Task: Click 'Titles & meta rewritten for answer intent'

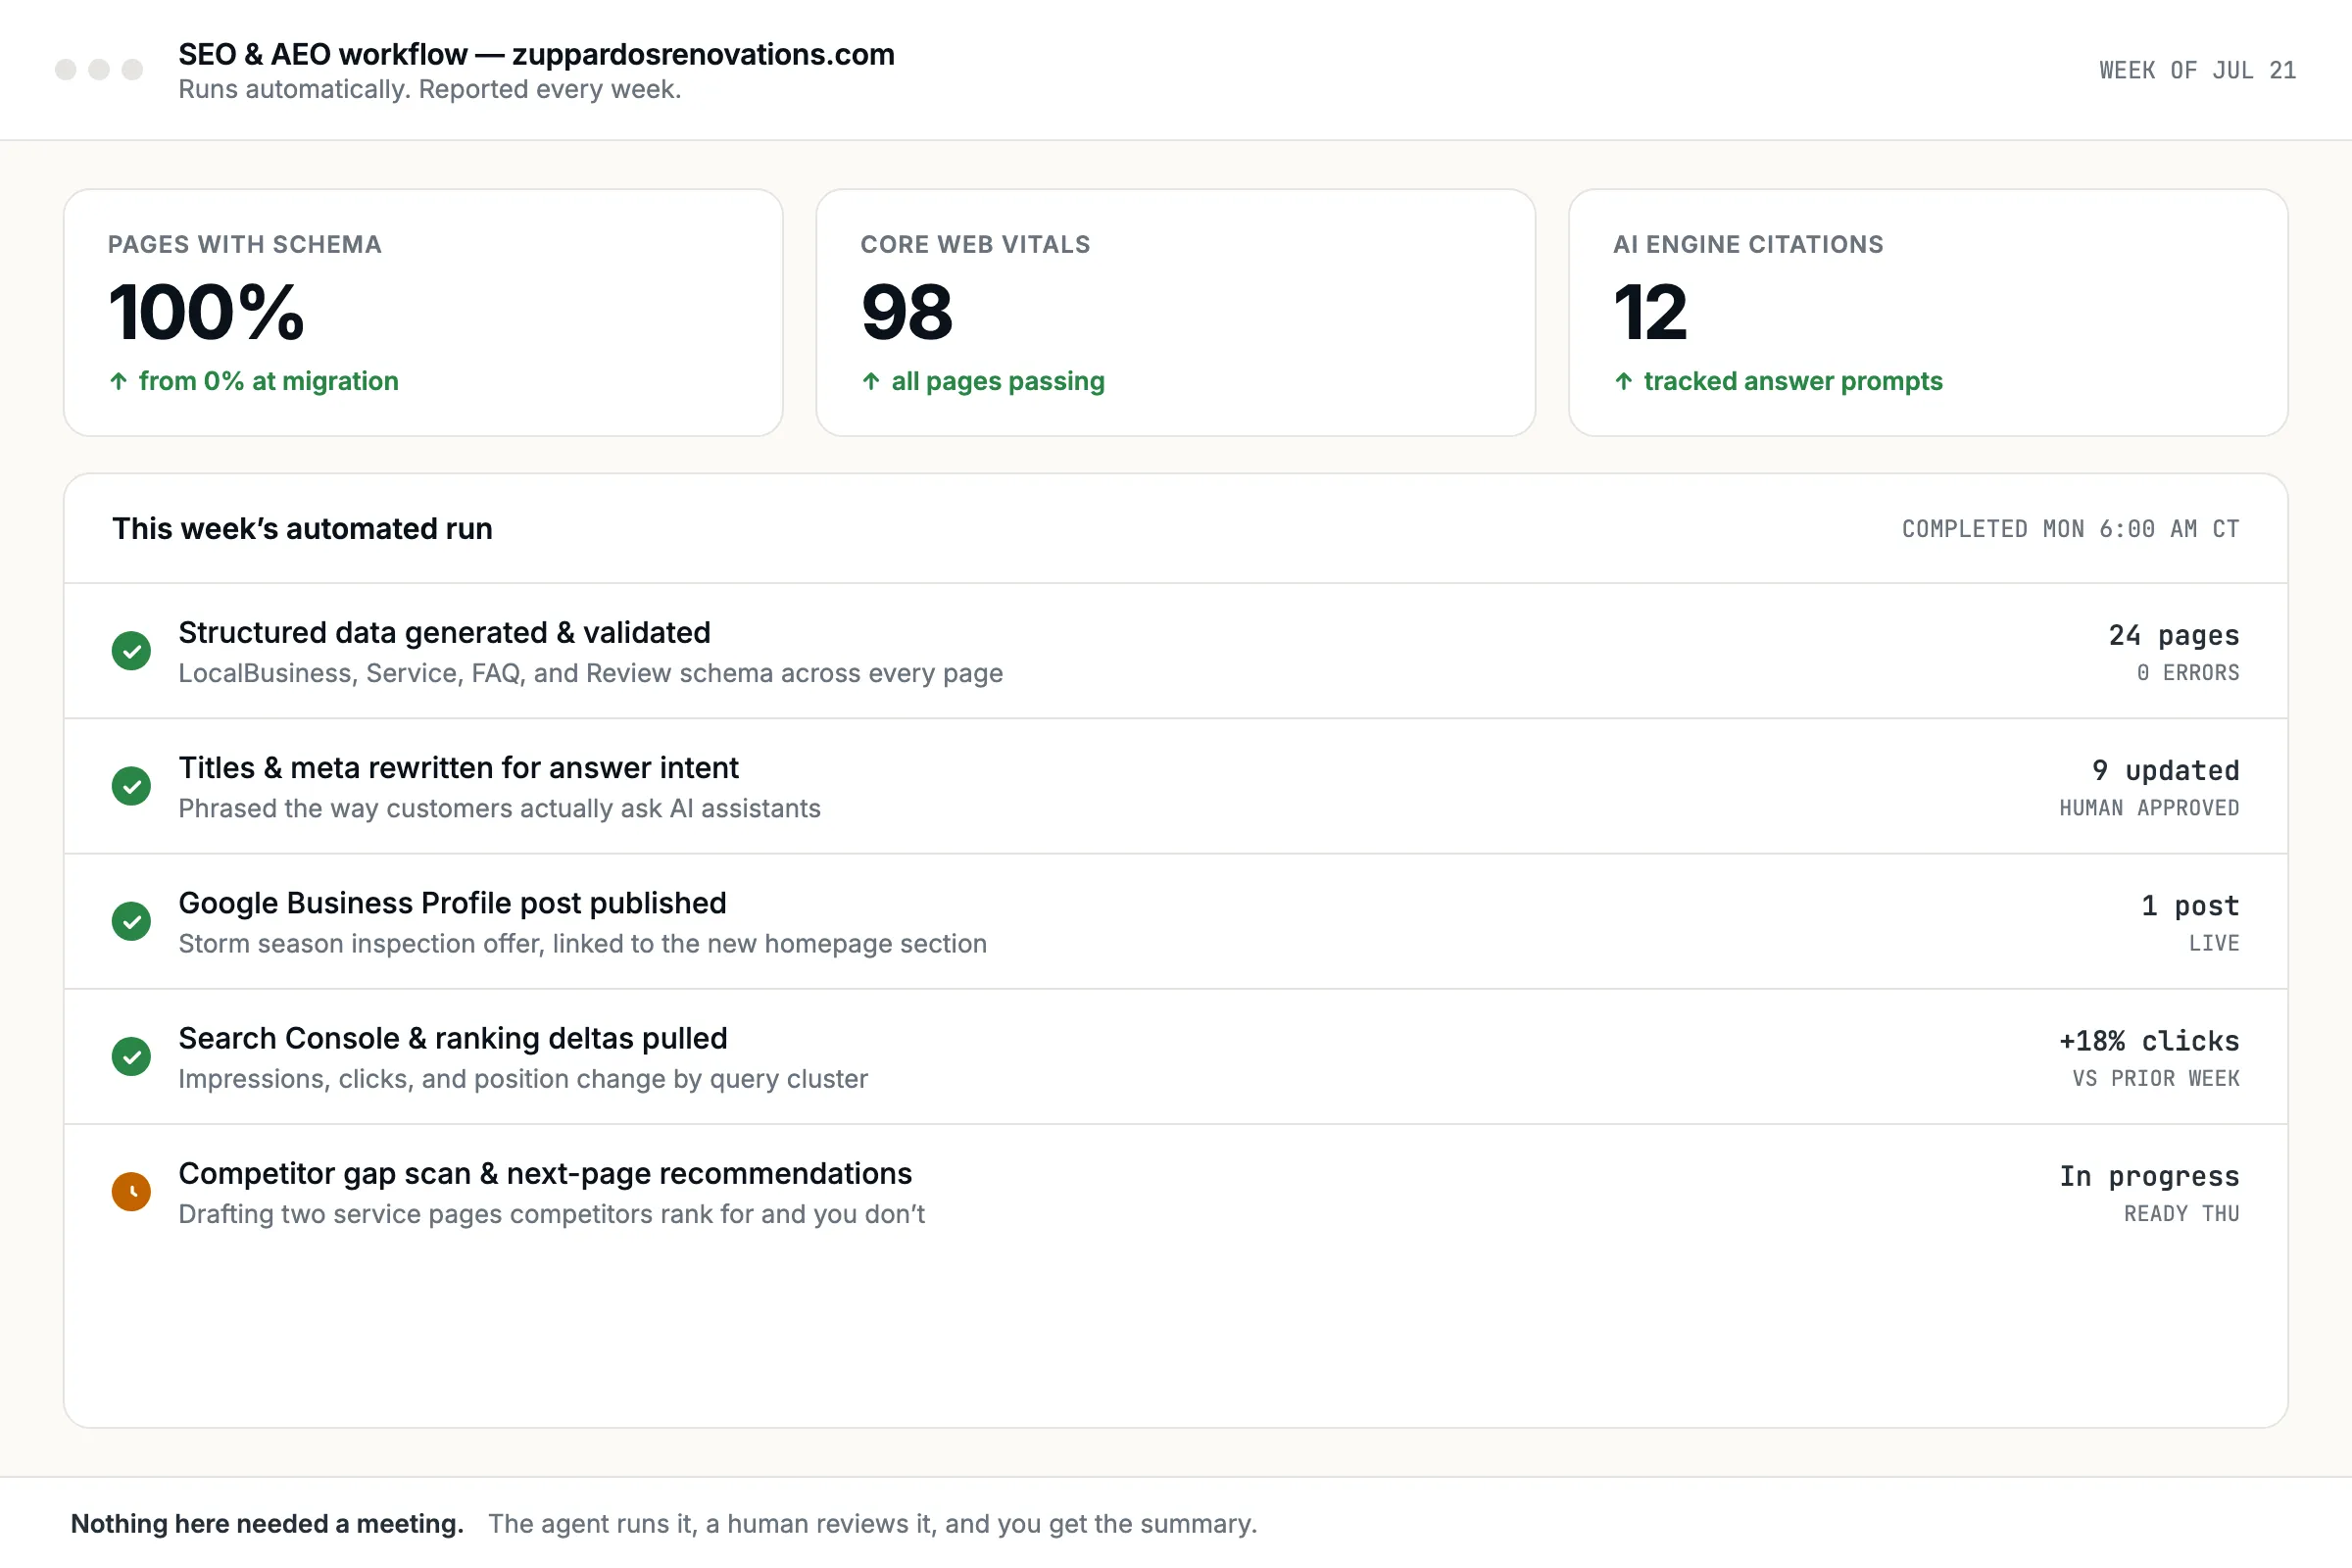Action: 458,767
